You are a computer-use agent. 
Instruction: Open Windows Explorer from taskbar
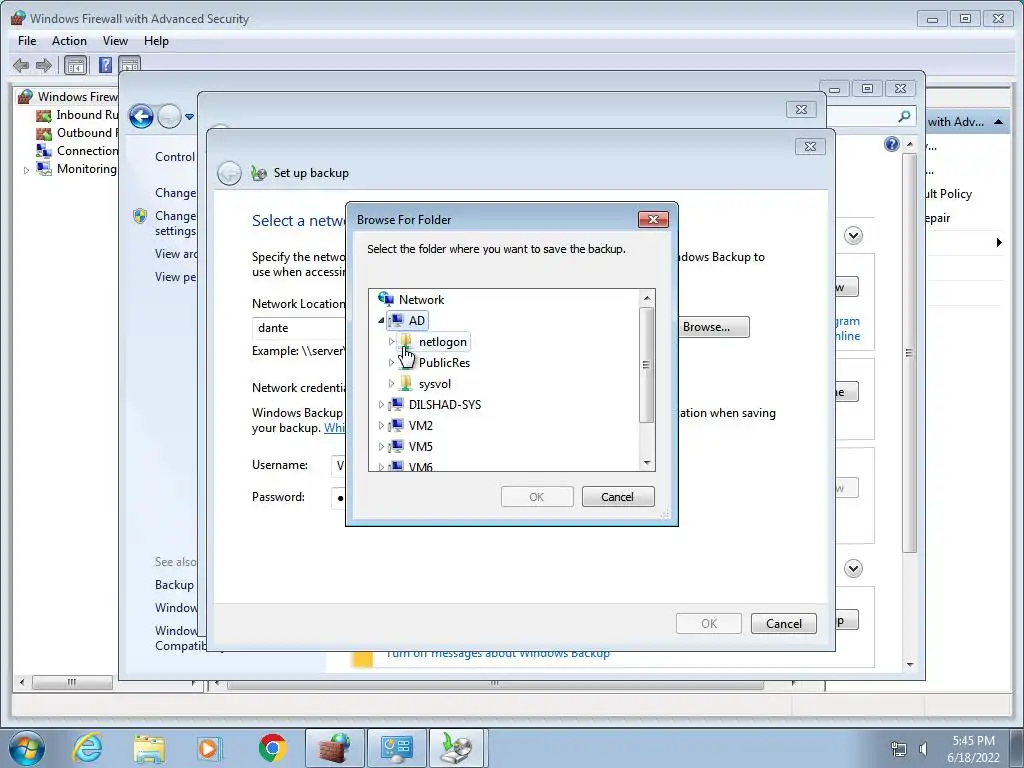(x=149, y=748)
